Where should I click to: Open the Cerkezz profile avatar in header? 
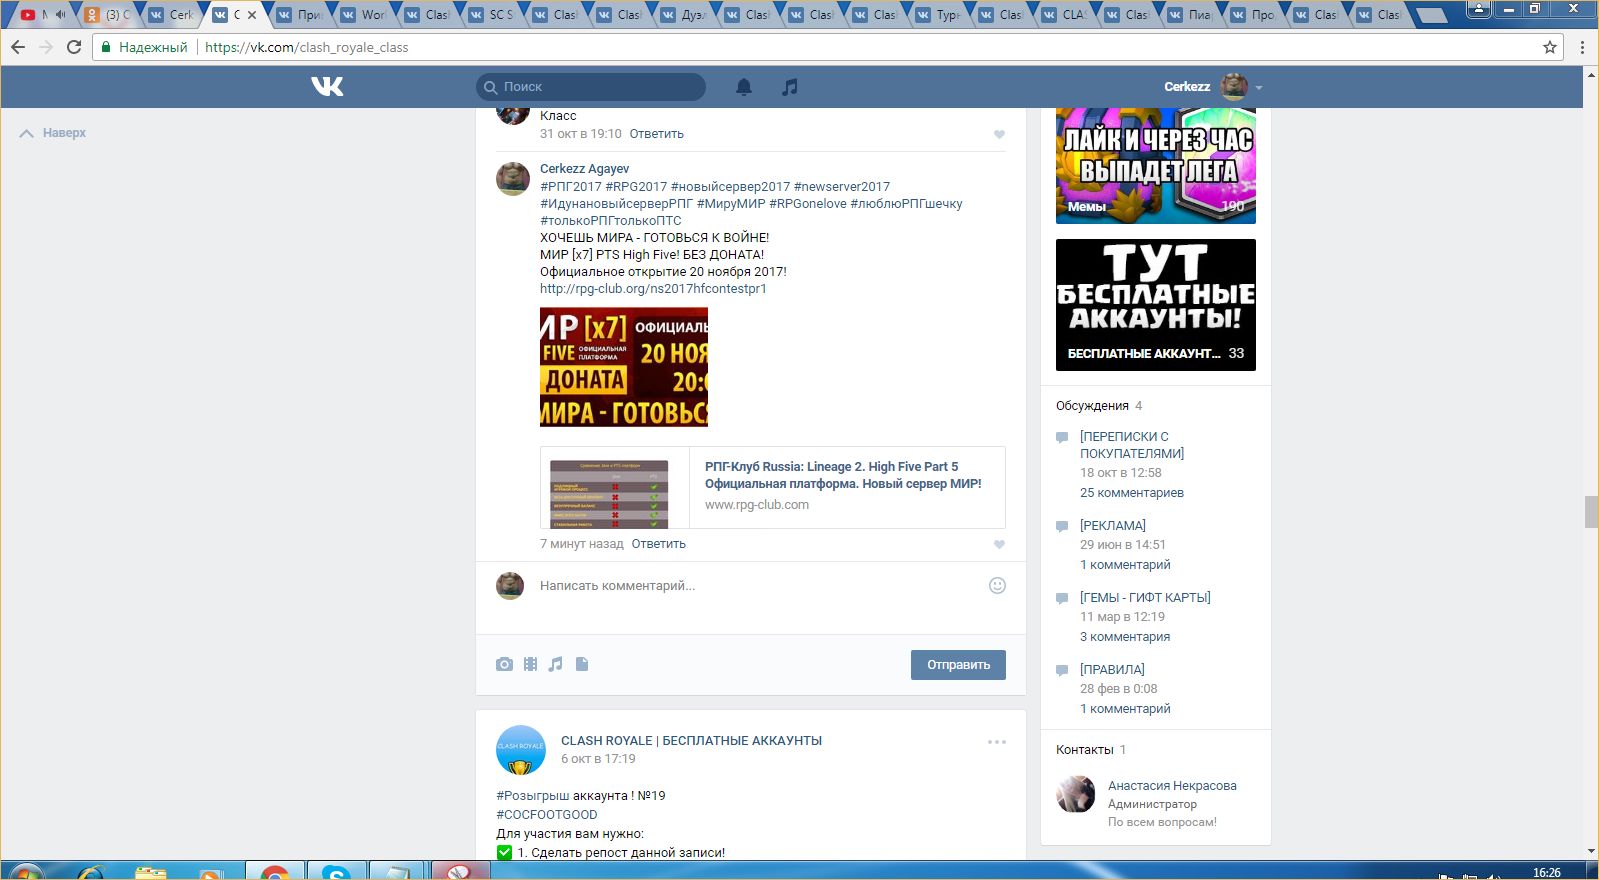tap(1234, 87)
